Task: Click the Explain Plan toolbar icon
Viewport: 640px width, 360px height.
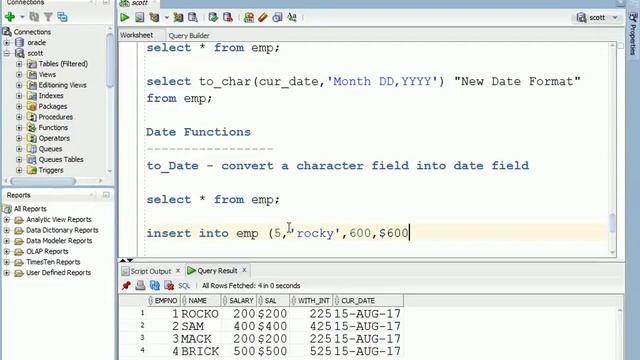Action: click(x=154, y=17)
